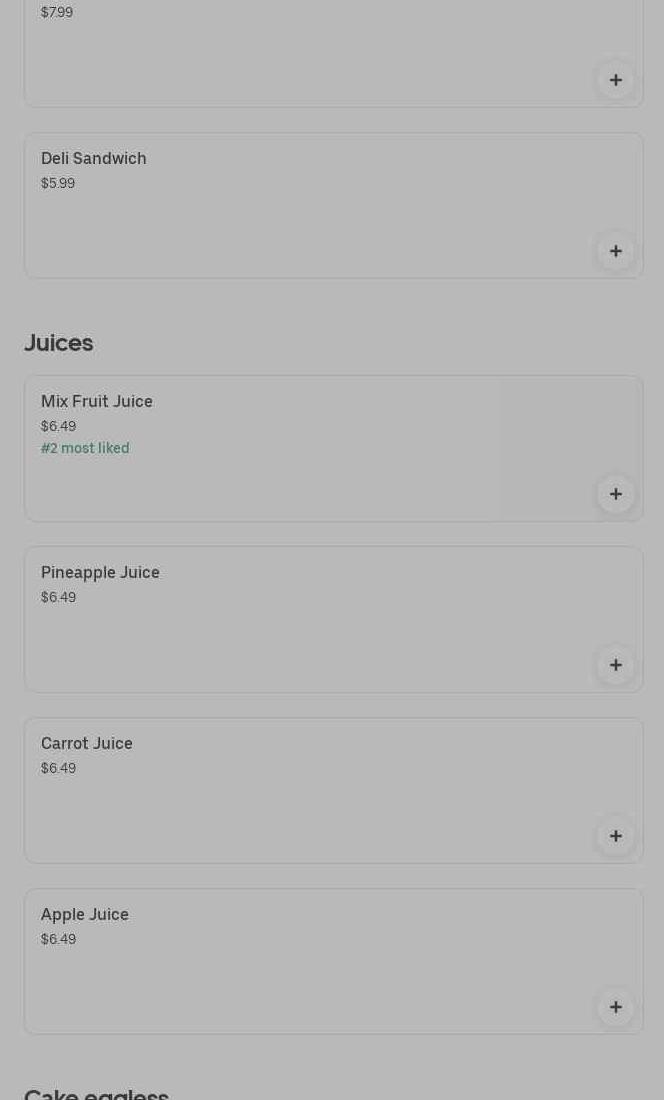Open the Deli Sandwich item title
The height and width of the screenshot is (1100, 664).
94,158
